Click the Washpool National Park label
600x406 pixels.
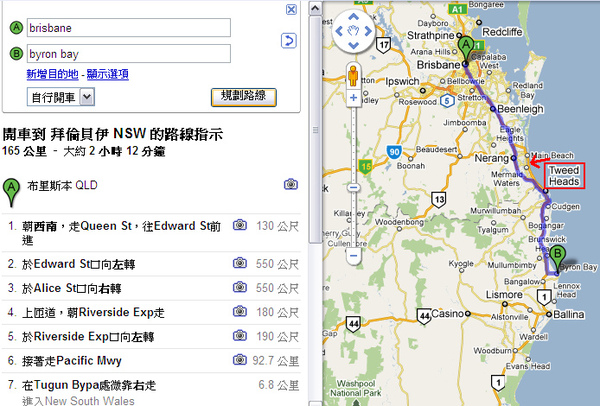[x=356, y=388]
